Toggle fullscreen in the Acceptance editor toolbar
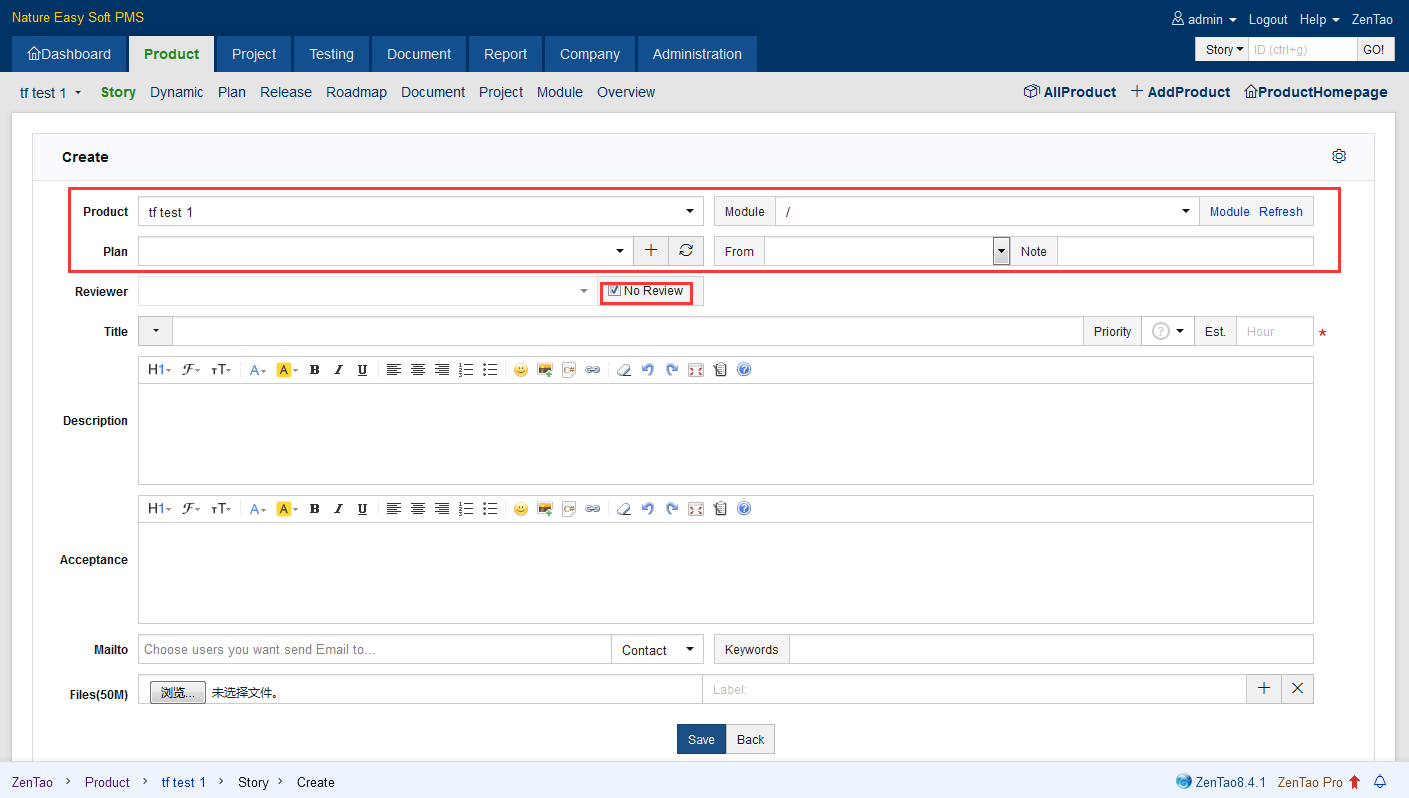Image resolution: width=1409 pixels, height=798 pixels. coord(696,509)
